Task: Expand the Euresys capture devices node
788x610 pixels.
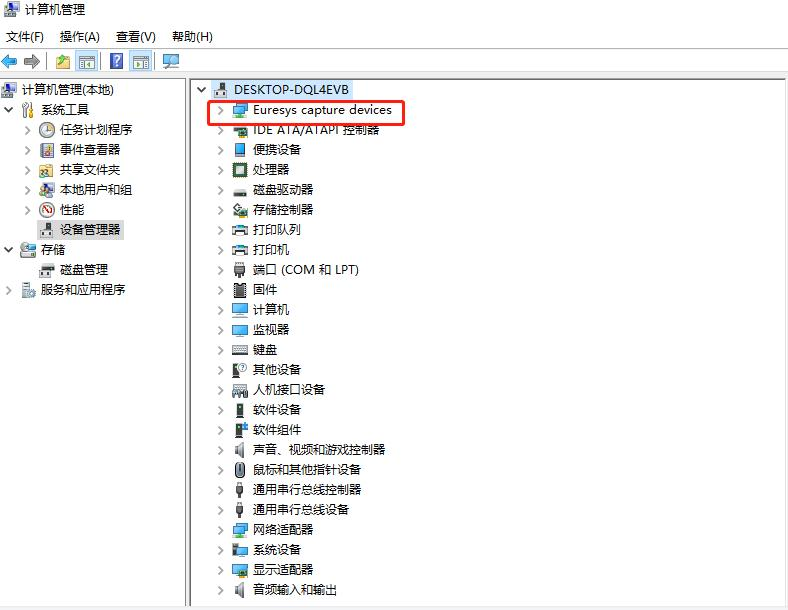Action: (220, 110)
